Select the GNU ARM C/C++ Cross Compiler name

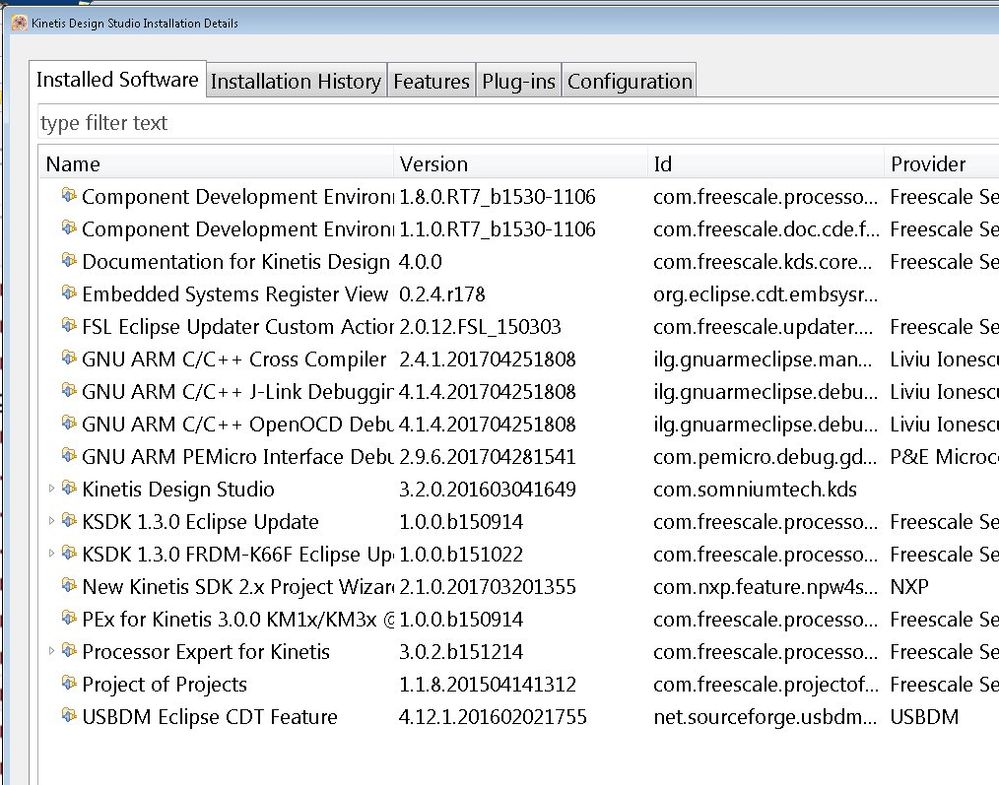pyautogui.click(x=234, y=359)
